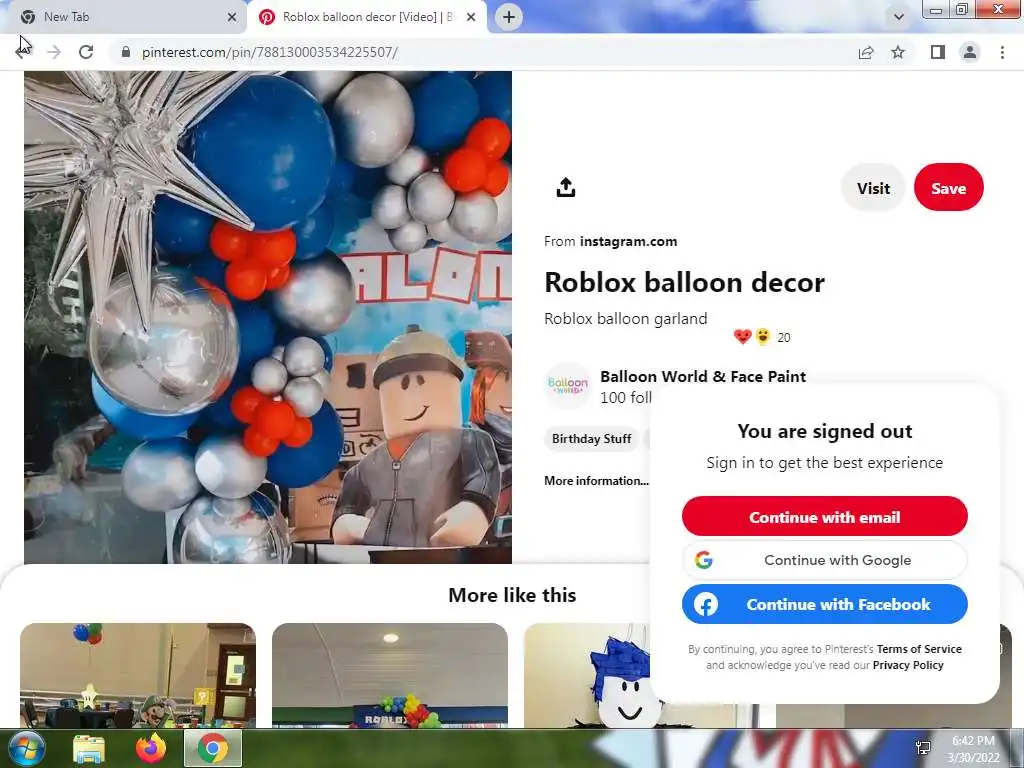Viewport: 1024px width, 768px height.
Task: Toggle the Chrome side panel icon
Action: click(x=938, y=52)
